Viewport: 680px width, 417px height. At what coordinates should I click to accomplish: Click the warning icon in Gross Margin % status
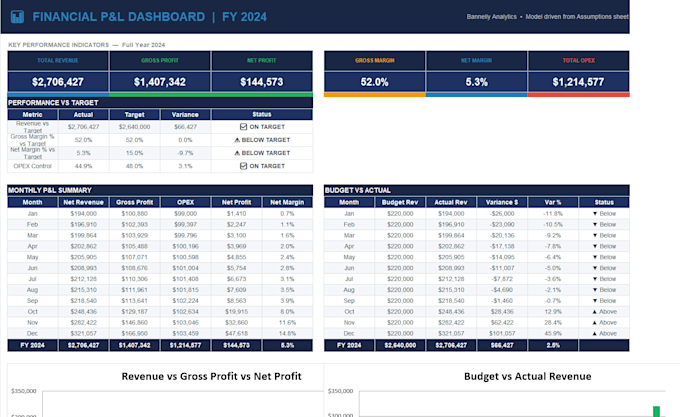pos(237,140)
